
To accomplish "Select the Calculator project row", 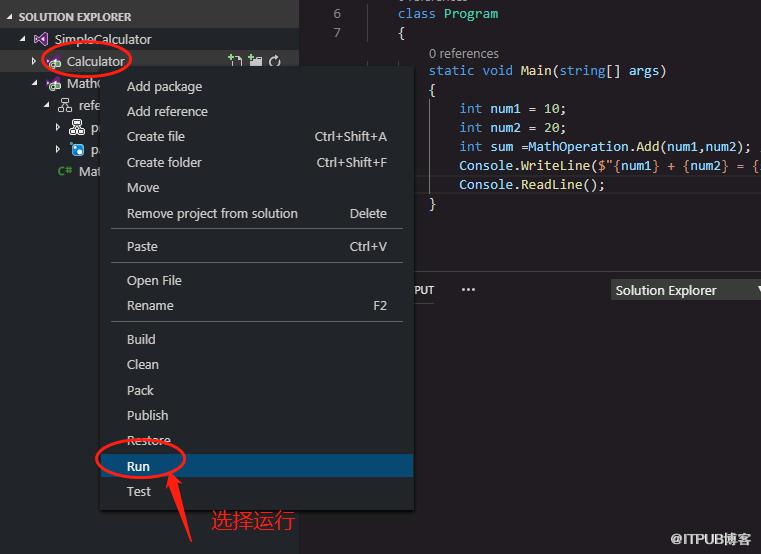I will click(149, 61).
